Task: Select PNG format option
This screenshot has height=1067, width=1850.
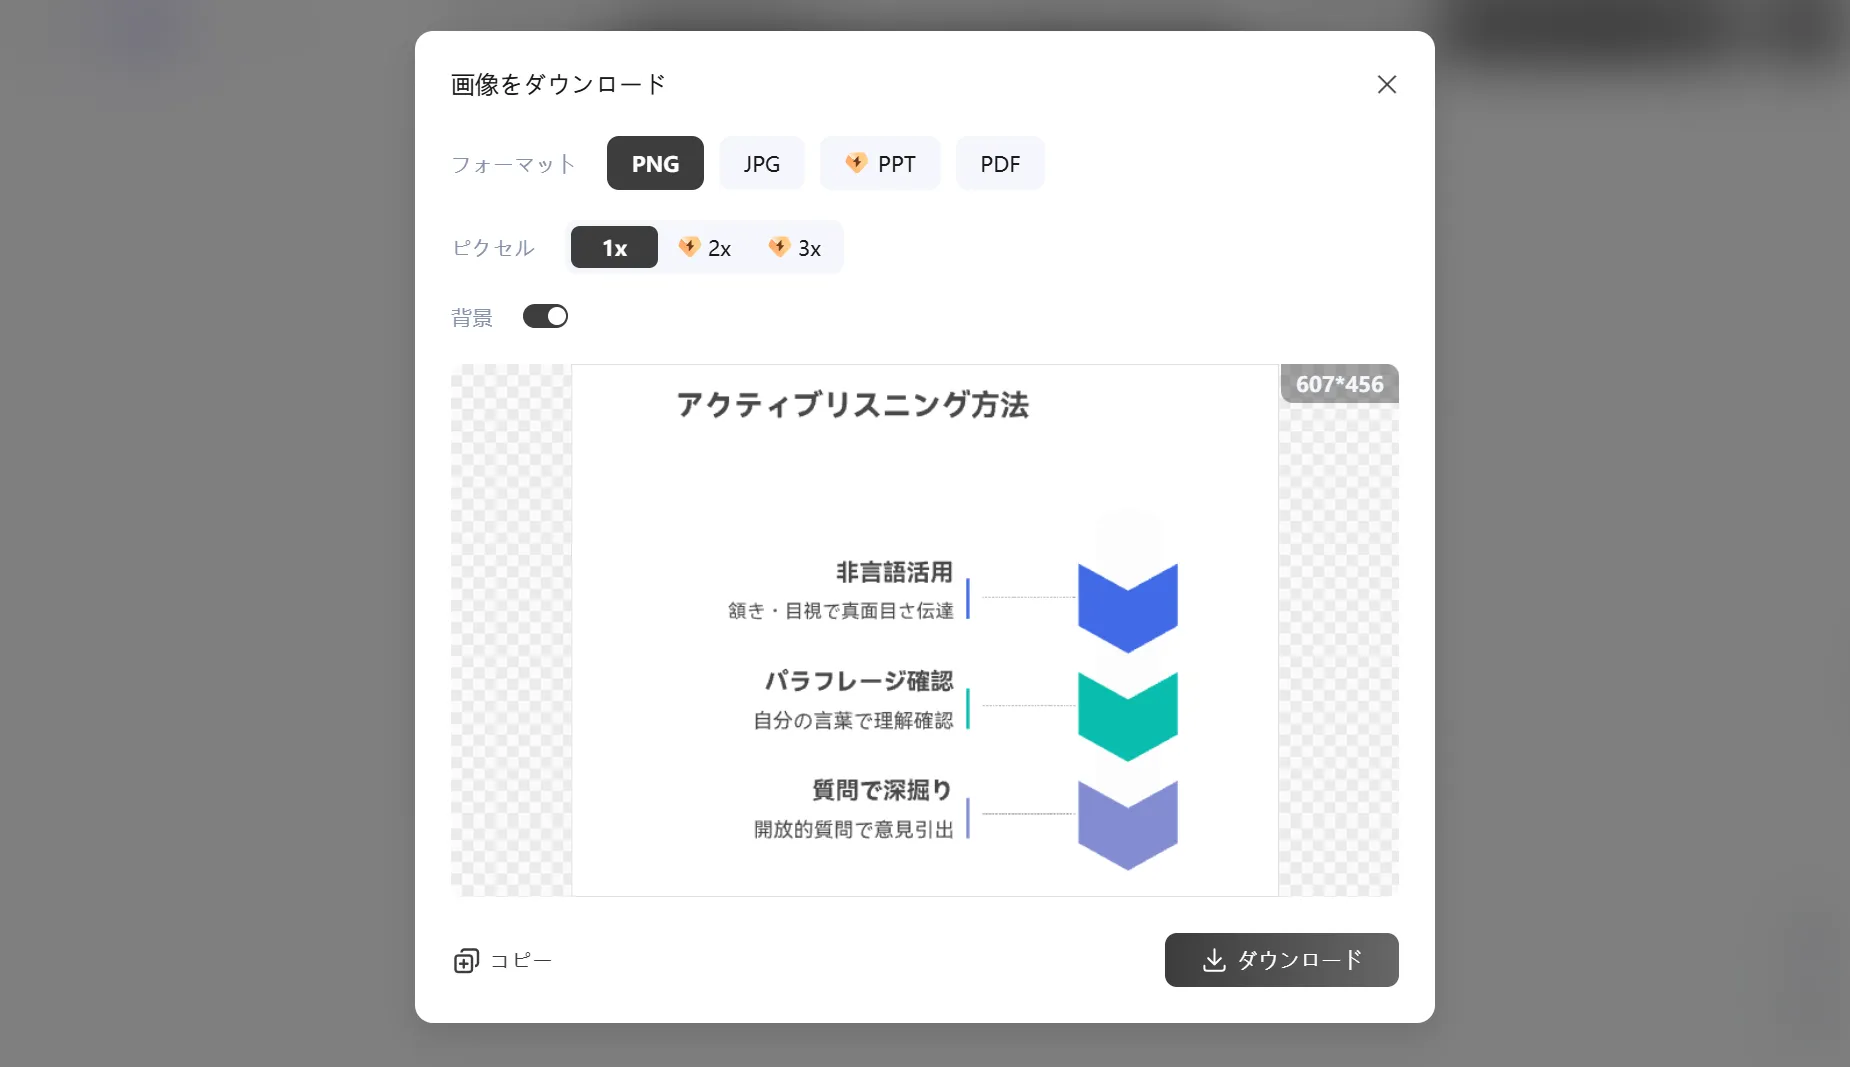Action: [x=655, y=164]
